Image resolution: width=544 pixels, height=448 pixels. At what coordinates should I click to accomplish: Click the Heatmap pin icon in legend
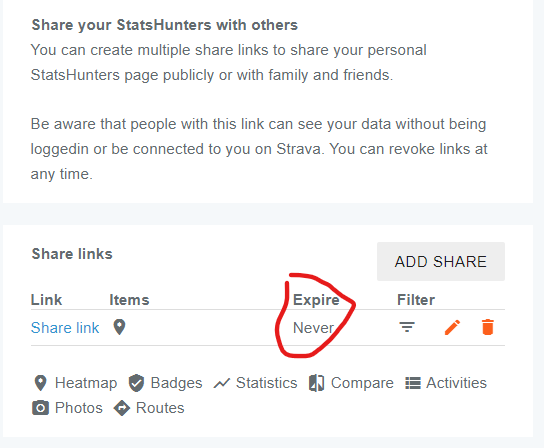[x=41, y=383]
